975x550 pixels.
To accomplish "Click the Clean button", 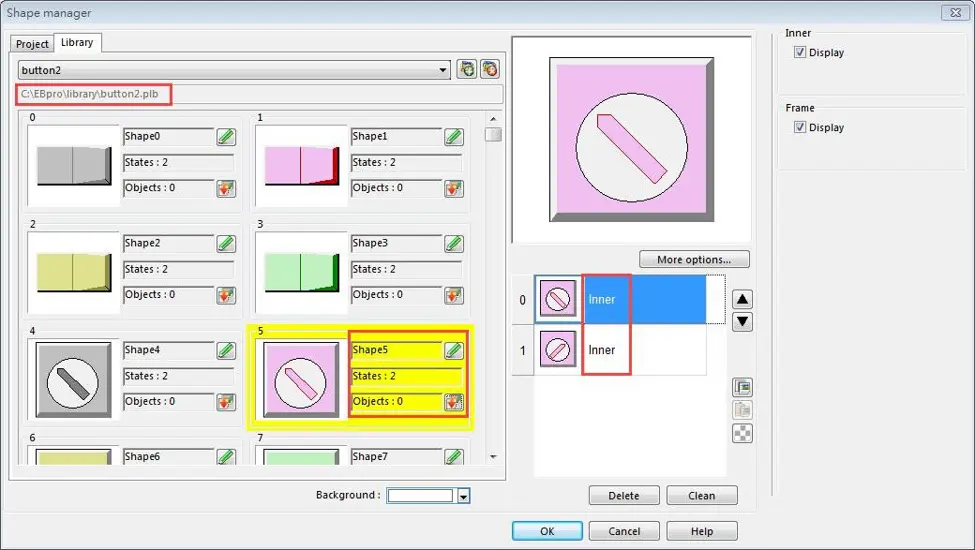I will click(x=701, y=495).
